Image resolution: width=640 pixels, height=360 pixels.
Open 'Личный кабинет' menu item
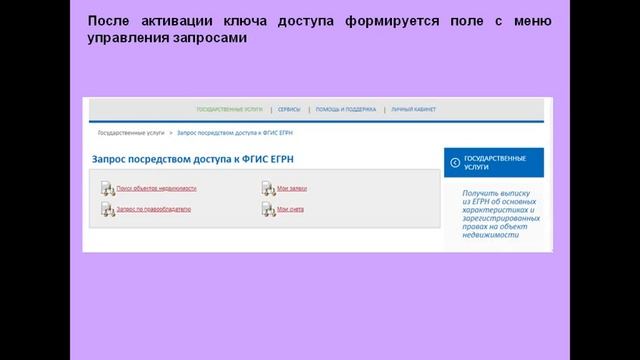(413, 109)
